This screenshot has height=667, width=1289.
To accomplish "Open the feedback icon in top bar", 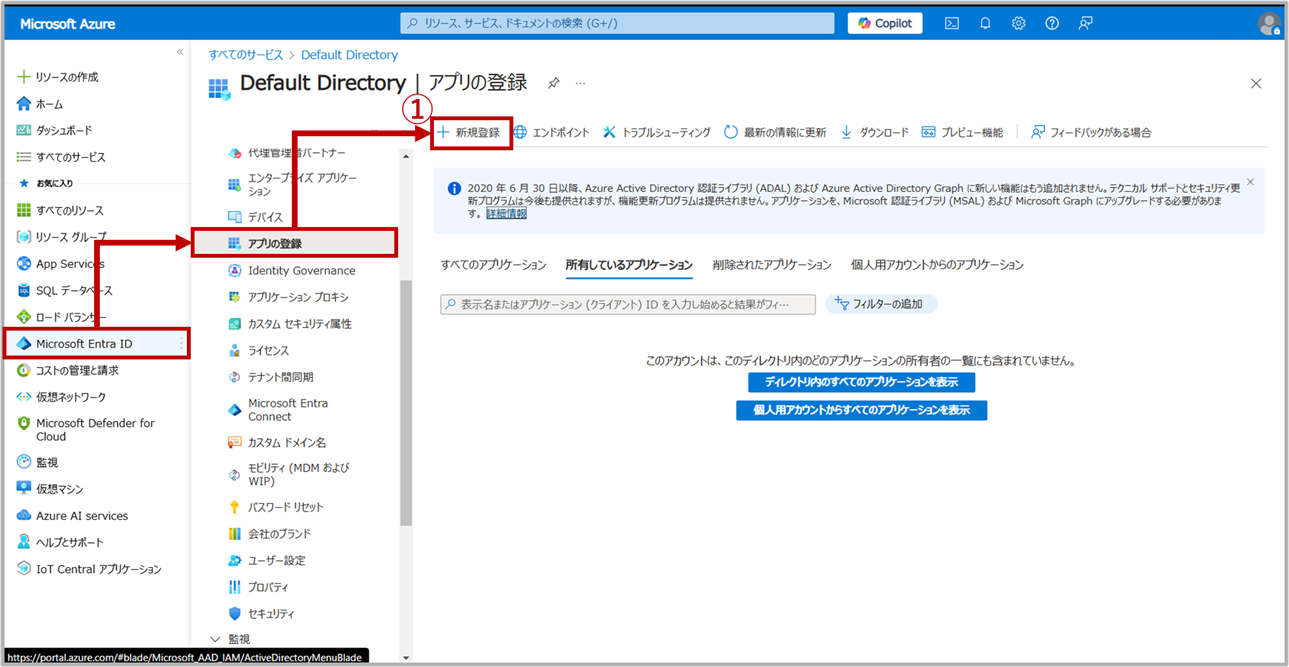I will click(x=1085, y=23).
